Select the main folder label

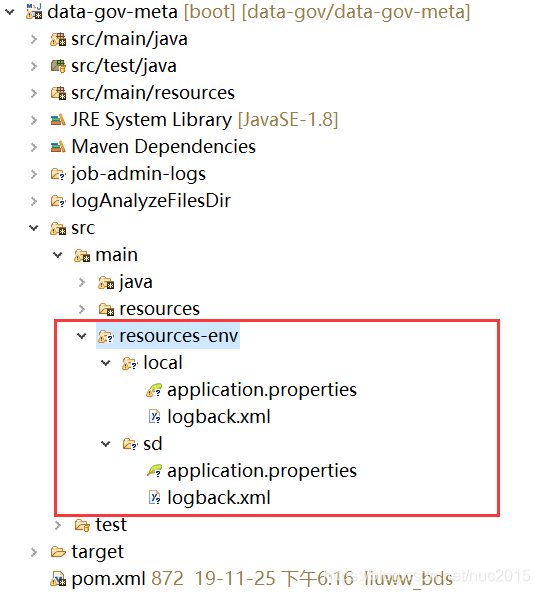click(116, 255)
